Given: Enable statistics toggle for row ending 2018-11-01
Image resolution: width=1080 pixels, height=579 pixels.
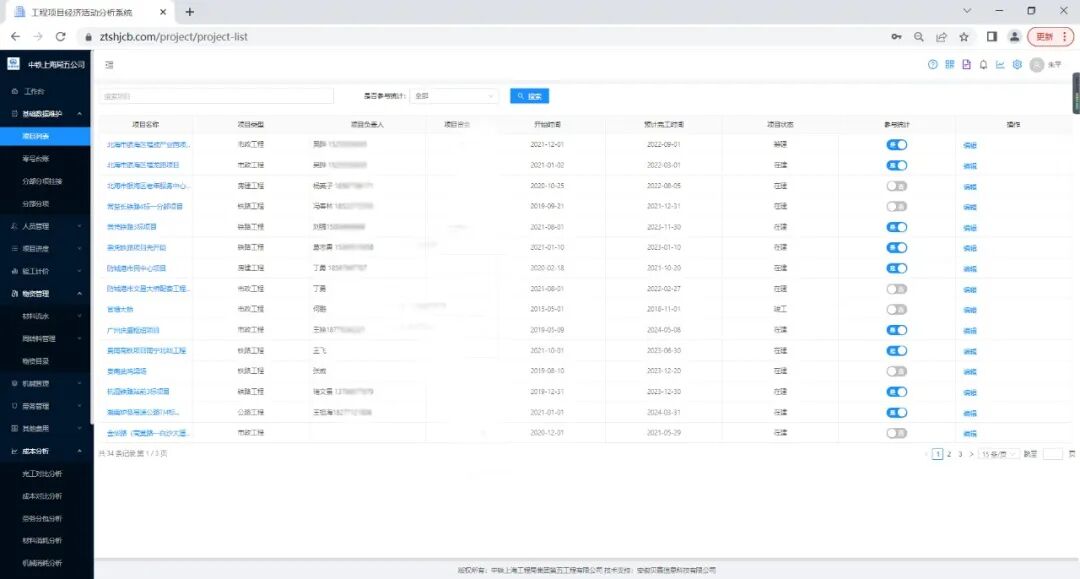Looking at the screenshot, I should click(x=897, y=310).
